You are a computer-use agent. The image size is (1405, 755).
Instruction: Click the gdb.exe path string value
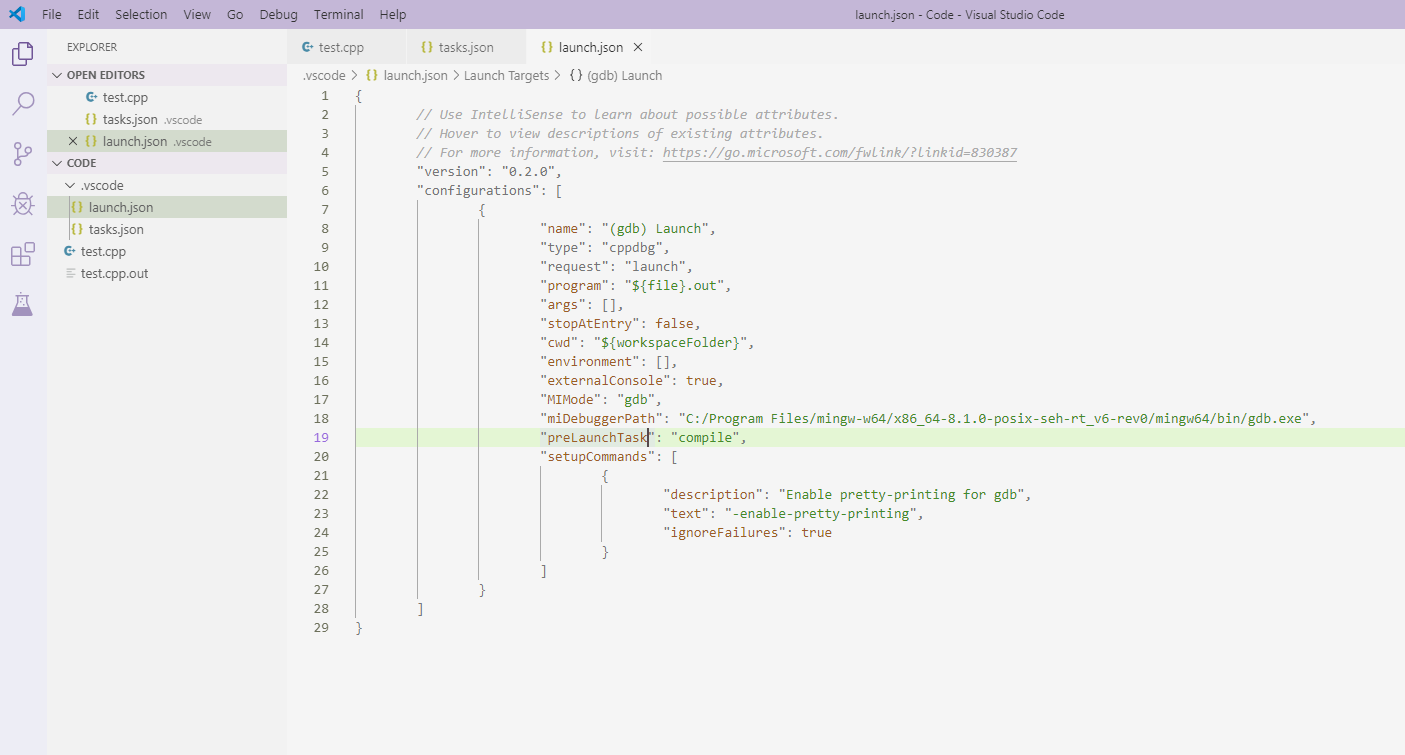tap(994, 418)
